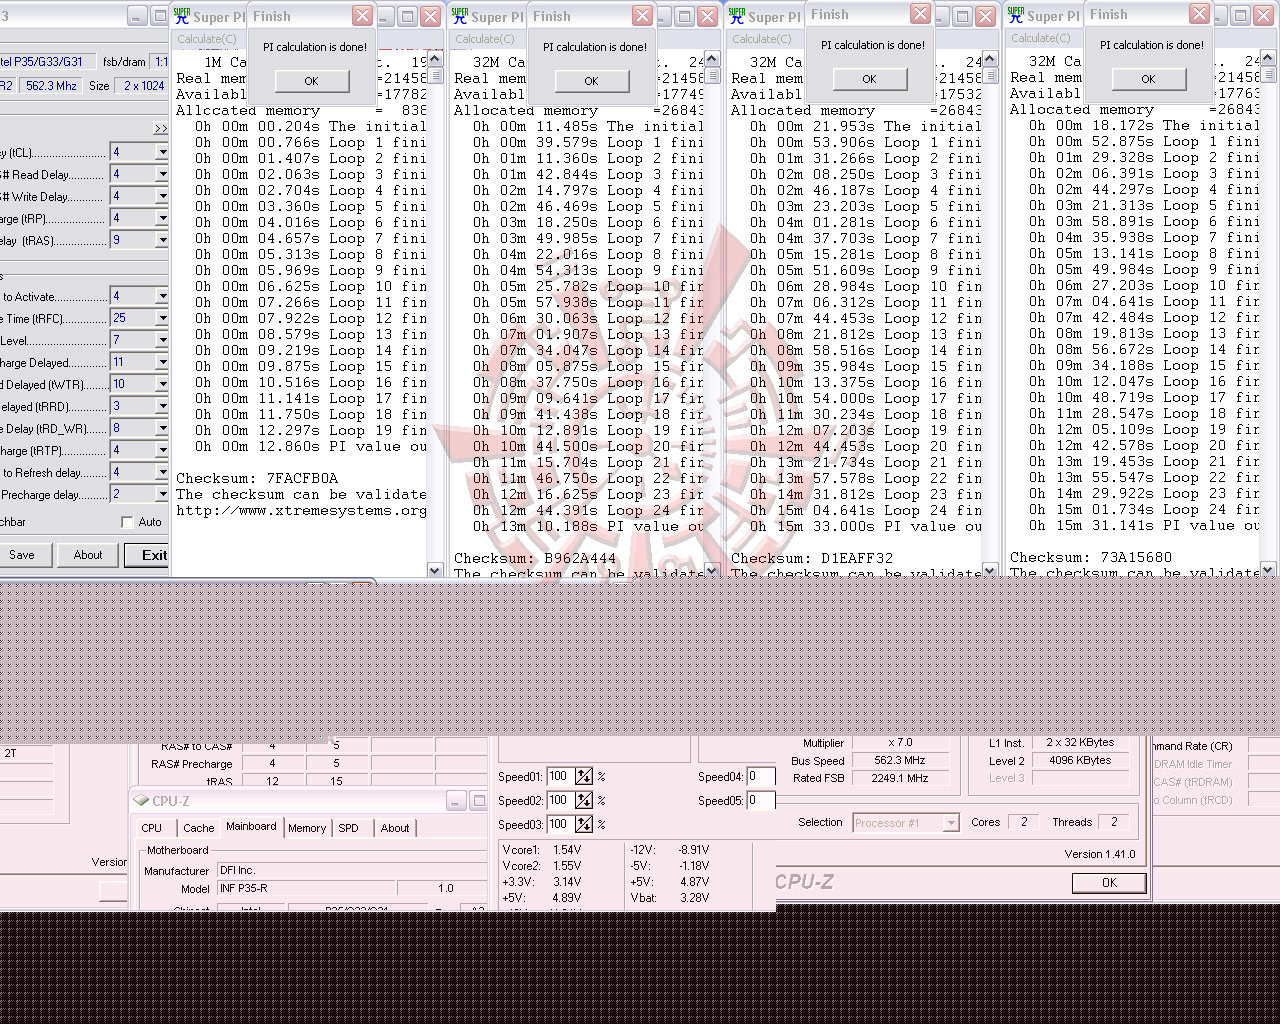Screen dimensions: 1280x1024
Task: Switch to the Cache tab in CPU-Z
Action: pos(198,828)
